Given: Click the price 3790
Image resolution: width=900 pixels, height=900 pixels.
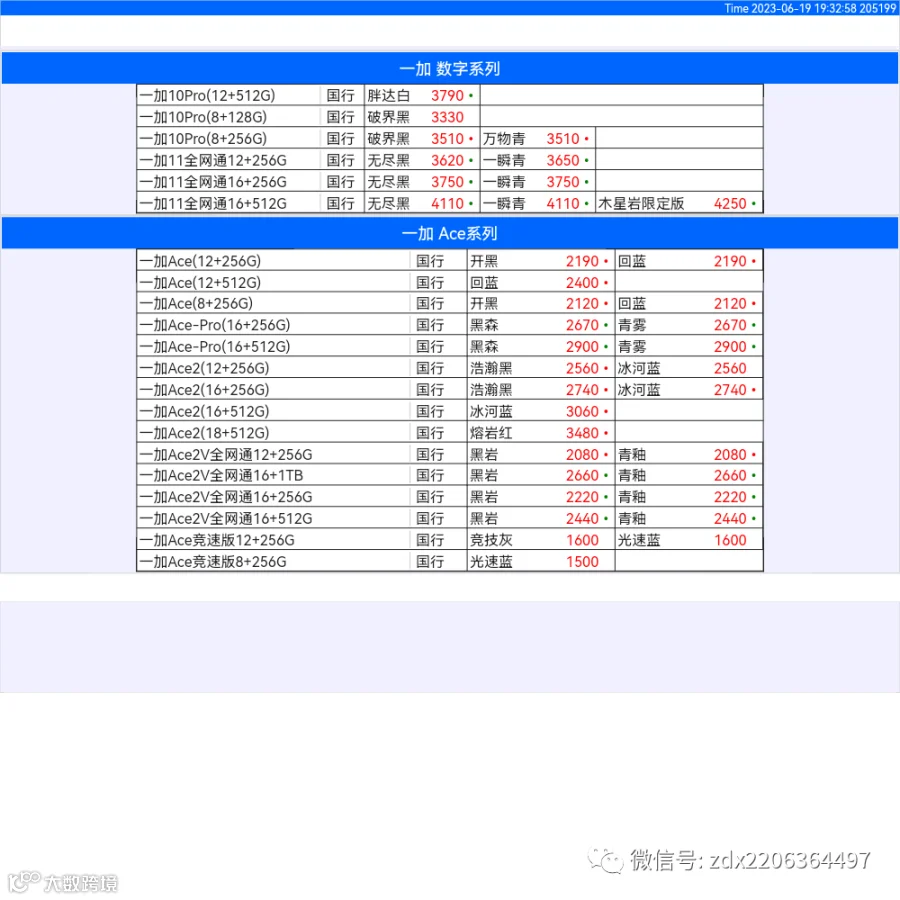Looking at the screenshot, I should pos(447,95).
